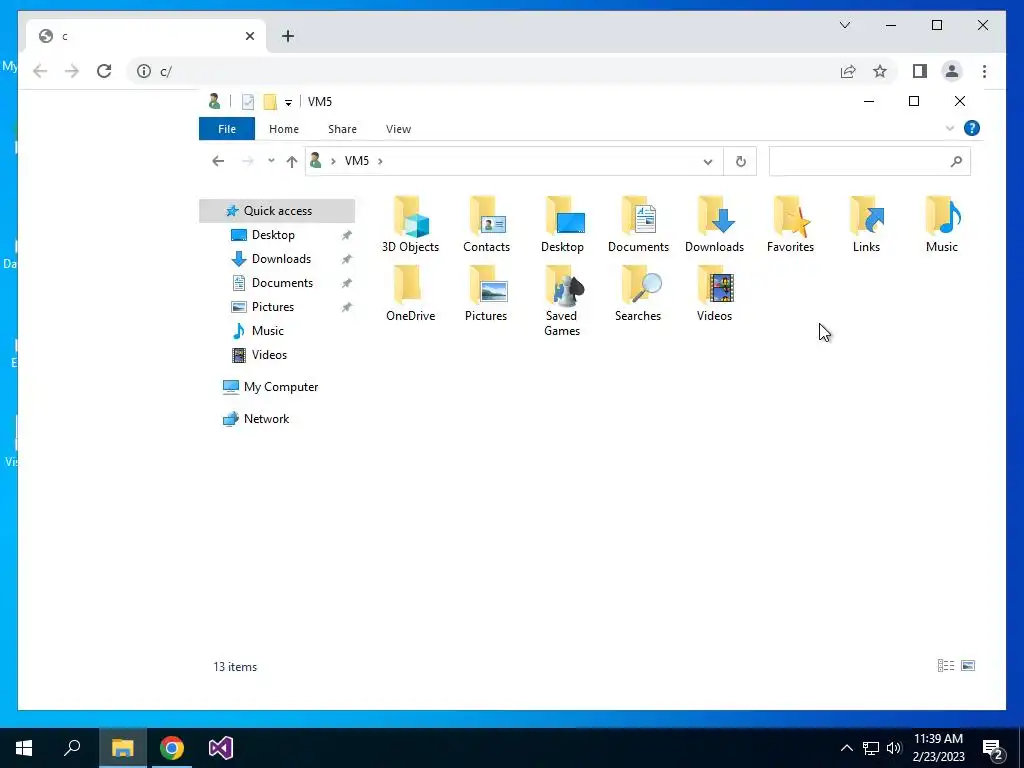Click the Properties quick access toolbar icon
Screen dimensions: 1024x768
click(x=248, y=102)
